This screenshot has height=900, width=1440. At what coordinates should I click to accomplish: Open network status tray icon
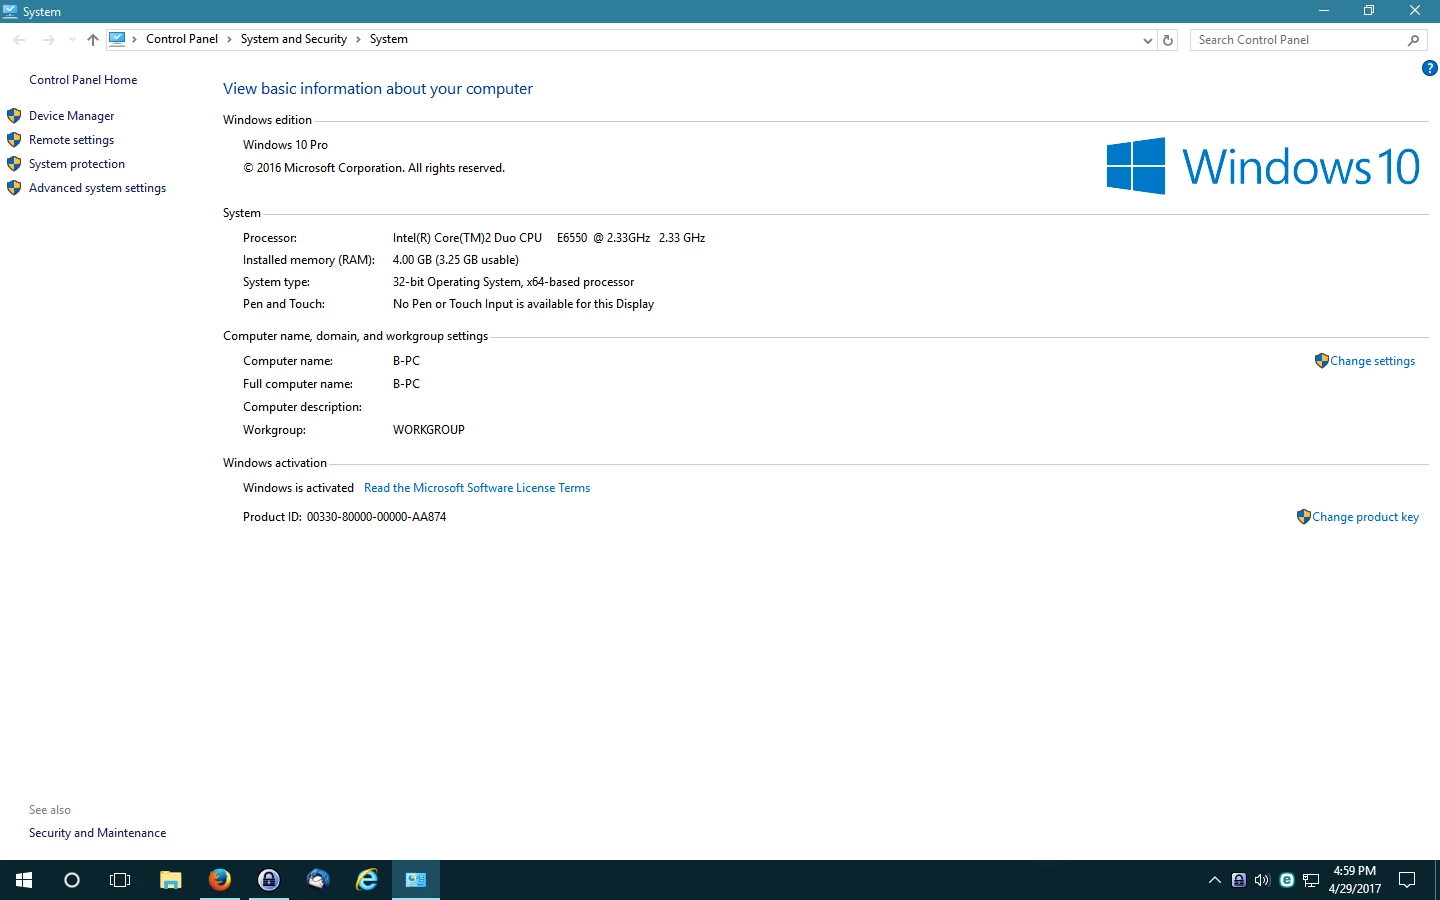[1311, 880]
